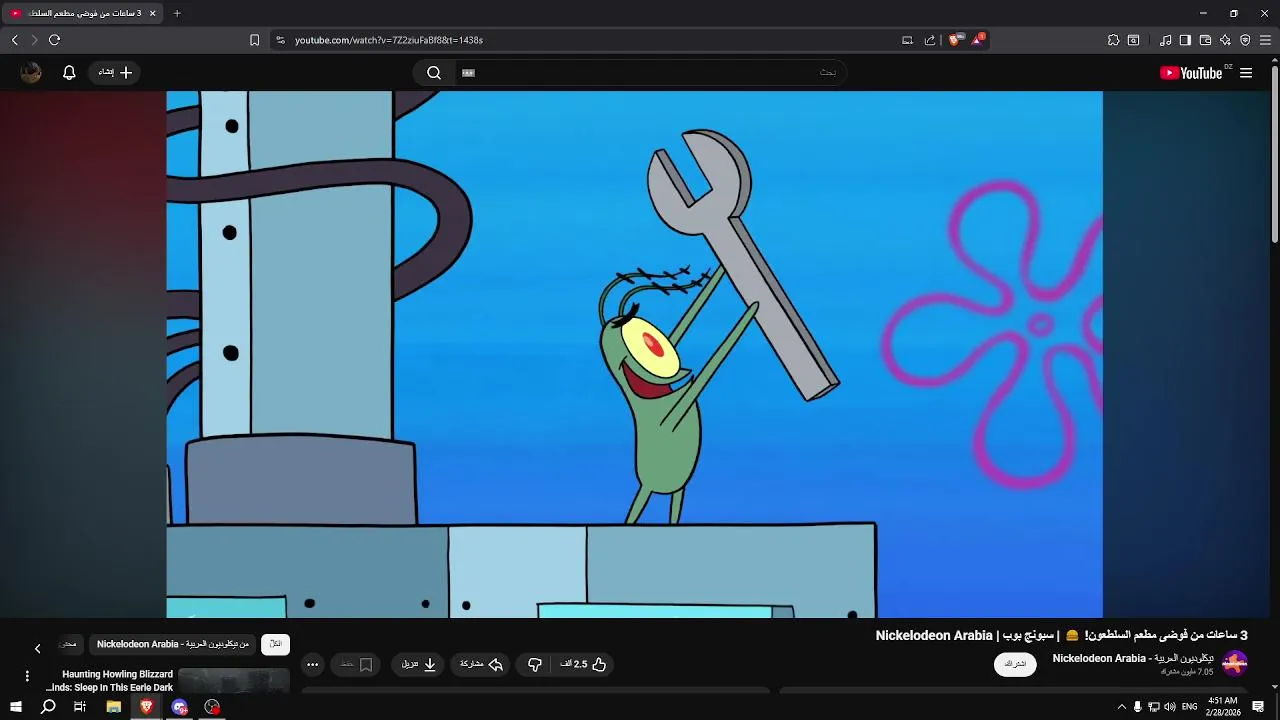The height and width of the screenshot is (720, 1280).
Task: Open the Create video button
Action: point(114,72)
